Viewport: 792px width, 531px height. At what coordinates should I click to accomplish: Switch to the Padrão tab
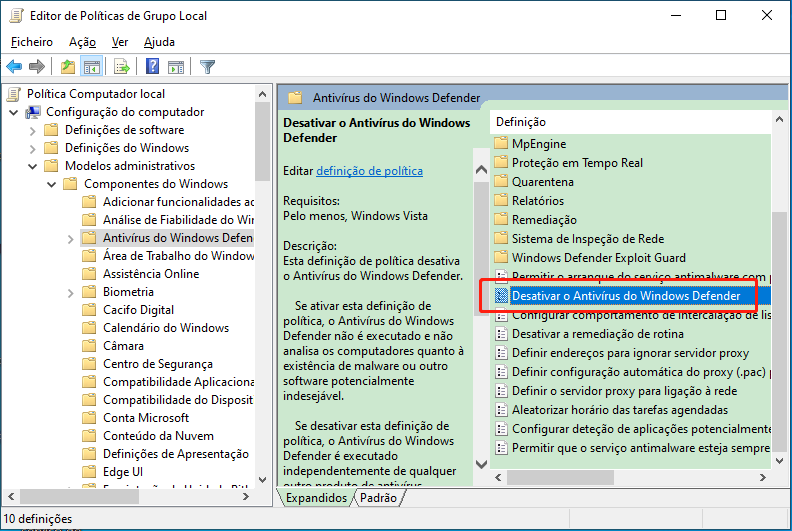pyautogui.click(x=378, y=498)
